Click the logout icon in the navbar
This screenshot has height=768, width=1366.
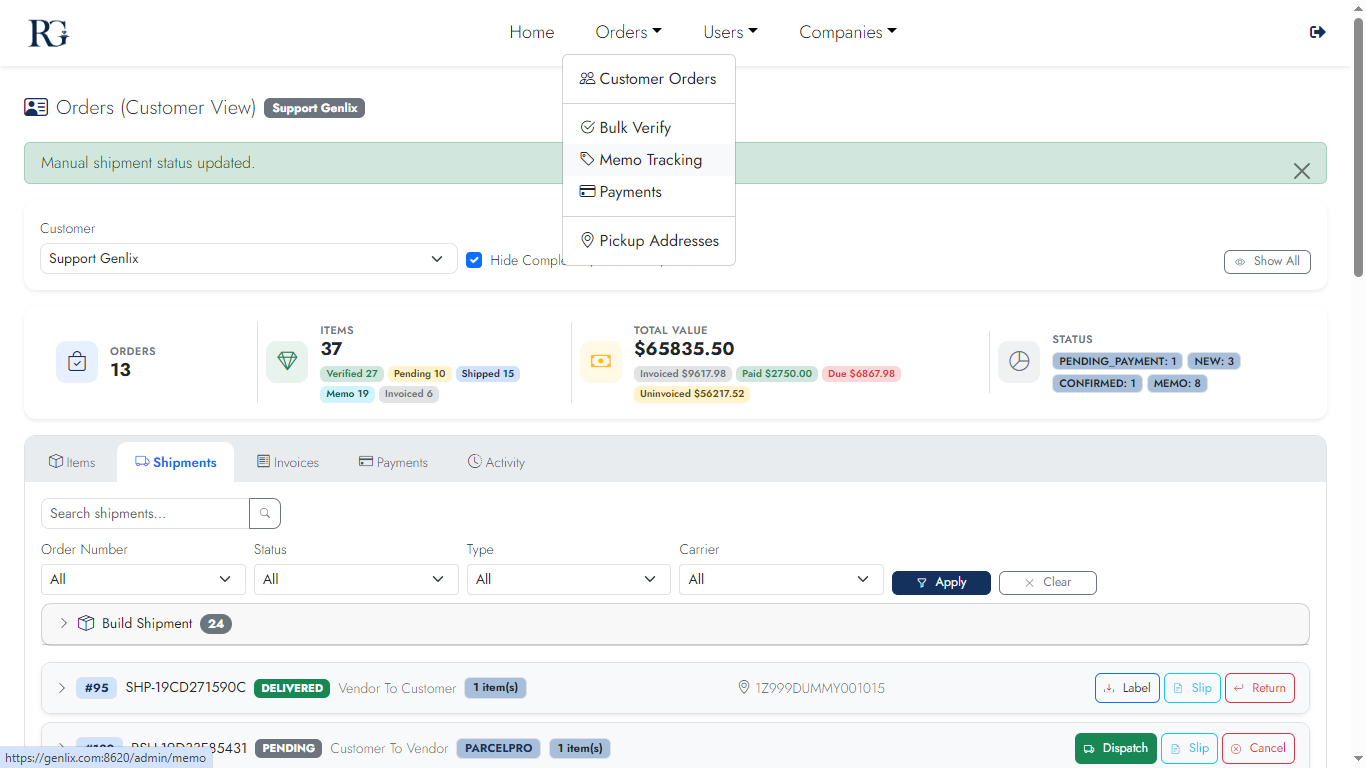coord(1317,31)
